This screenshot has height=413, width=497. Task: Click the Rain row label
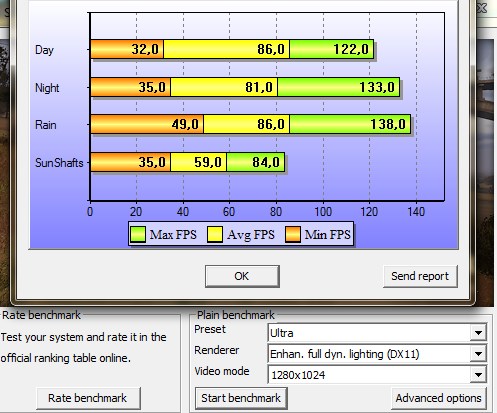tap(46, 125)
